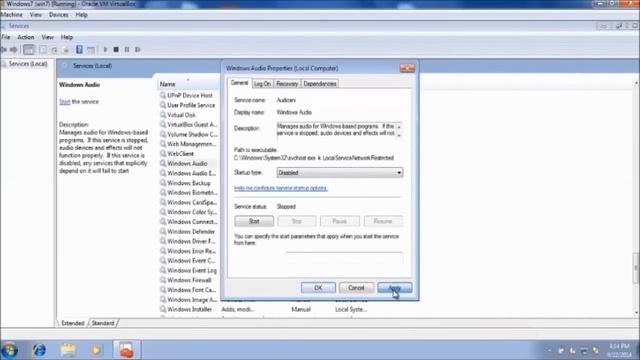
Task: Click the volume speaker tray icon
Action: (596, 351)
